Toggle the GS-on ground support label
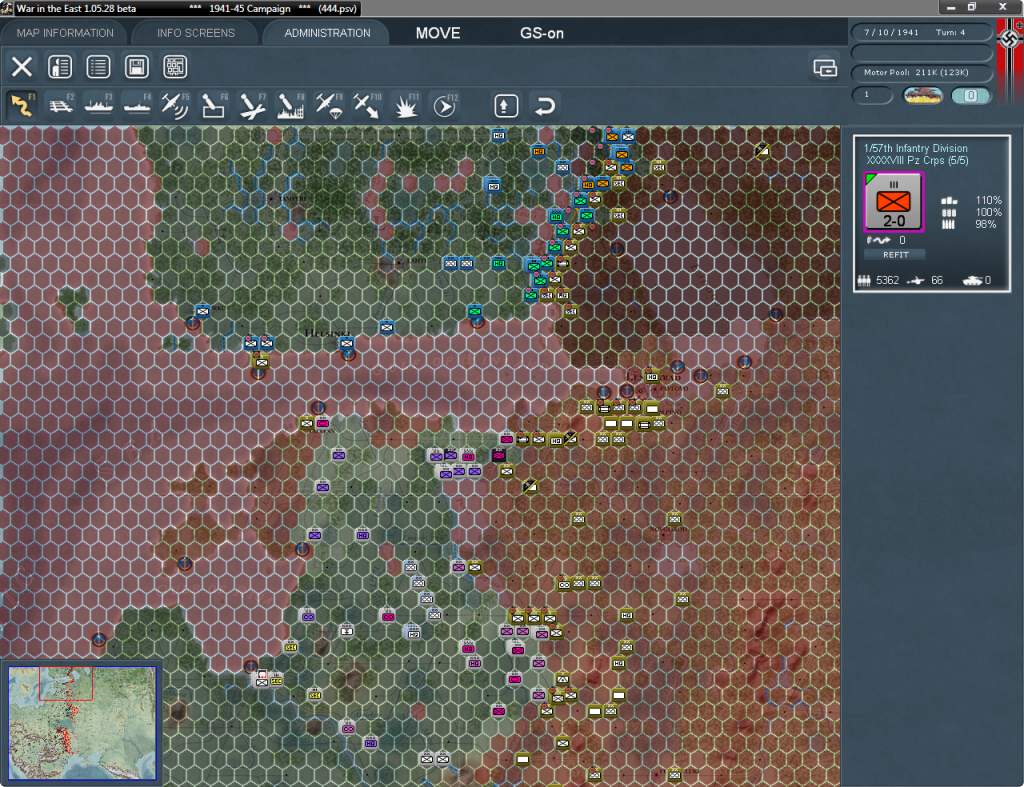The image size is (1024, 787). (541, 33)
